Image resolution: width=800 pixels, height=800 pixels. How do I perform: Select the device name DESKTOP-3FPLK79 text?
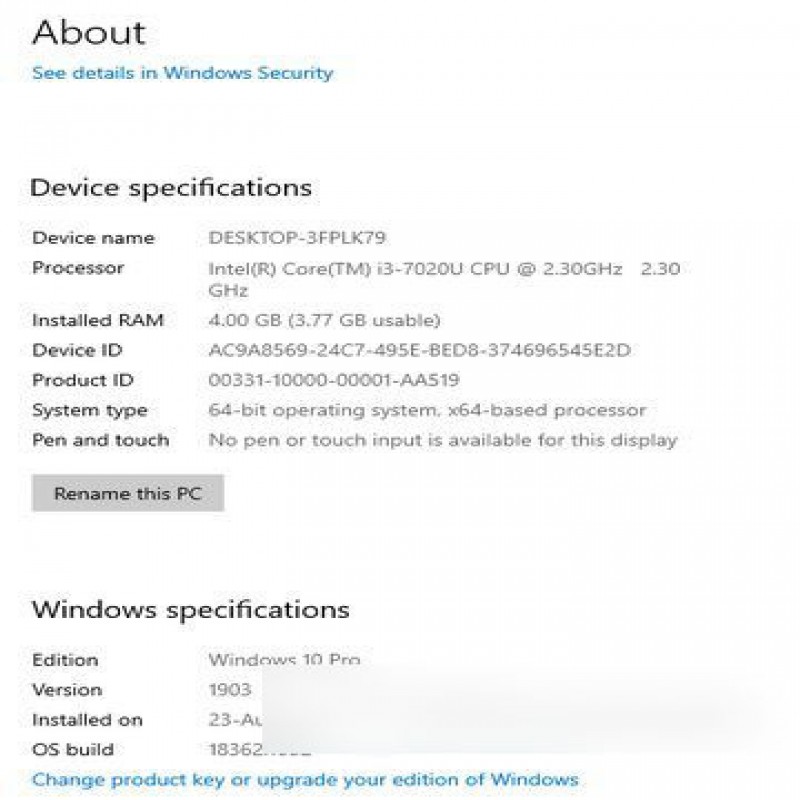297,238
